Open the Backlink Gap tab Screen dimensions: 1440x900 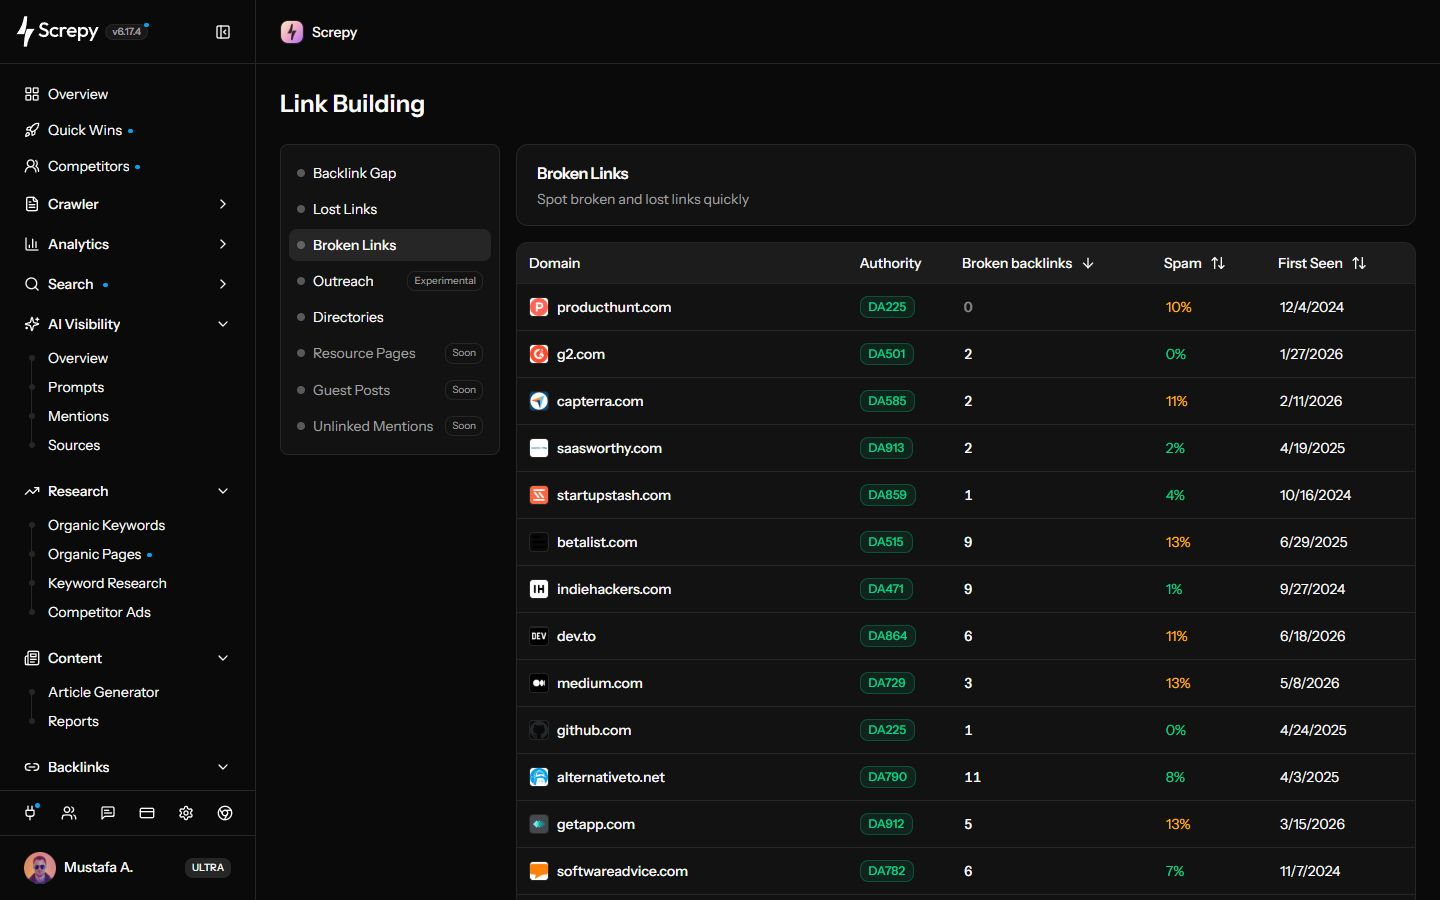(390, 173)
